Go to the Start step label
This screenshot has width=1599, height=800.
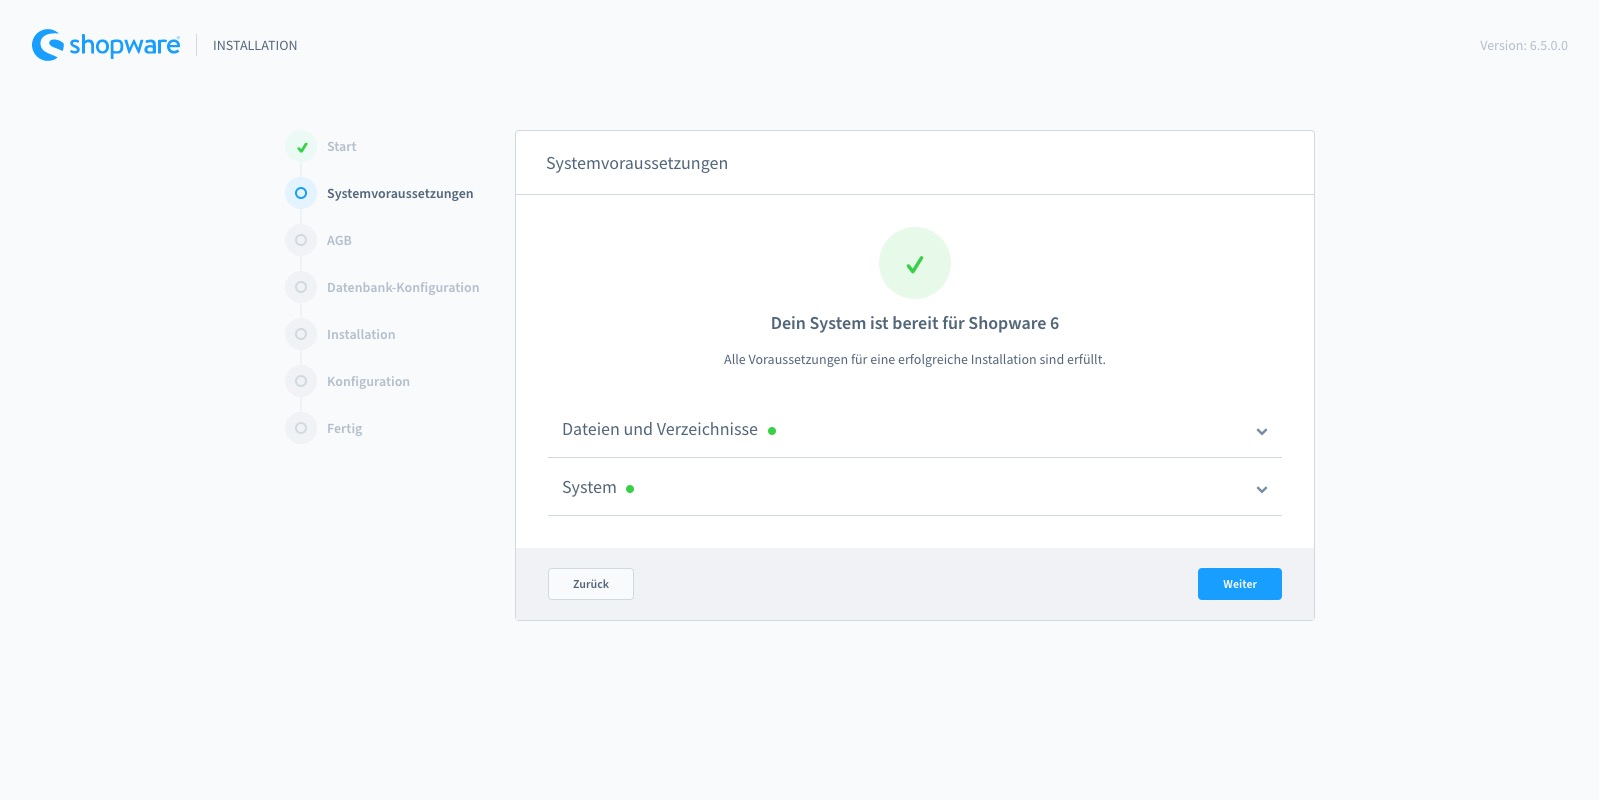(x=341, y=146)
